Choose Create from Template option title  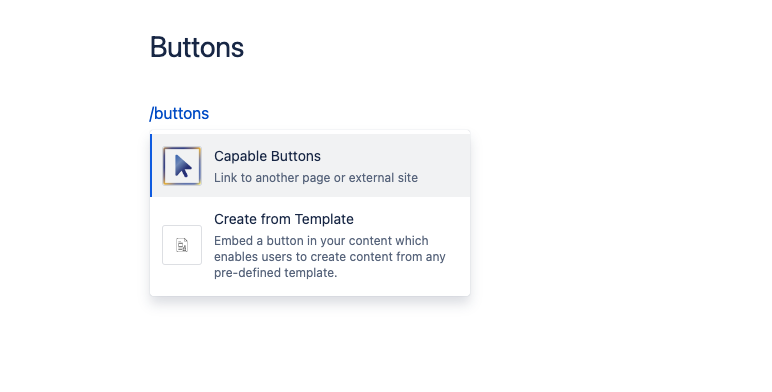284,219
